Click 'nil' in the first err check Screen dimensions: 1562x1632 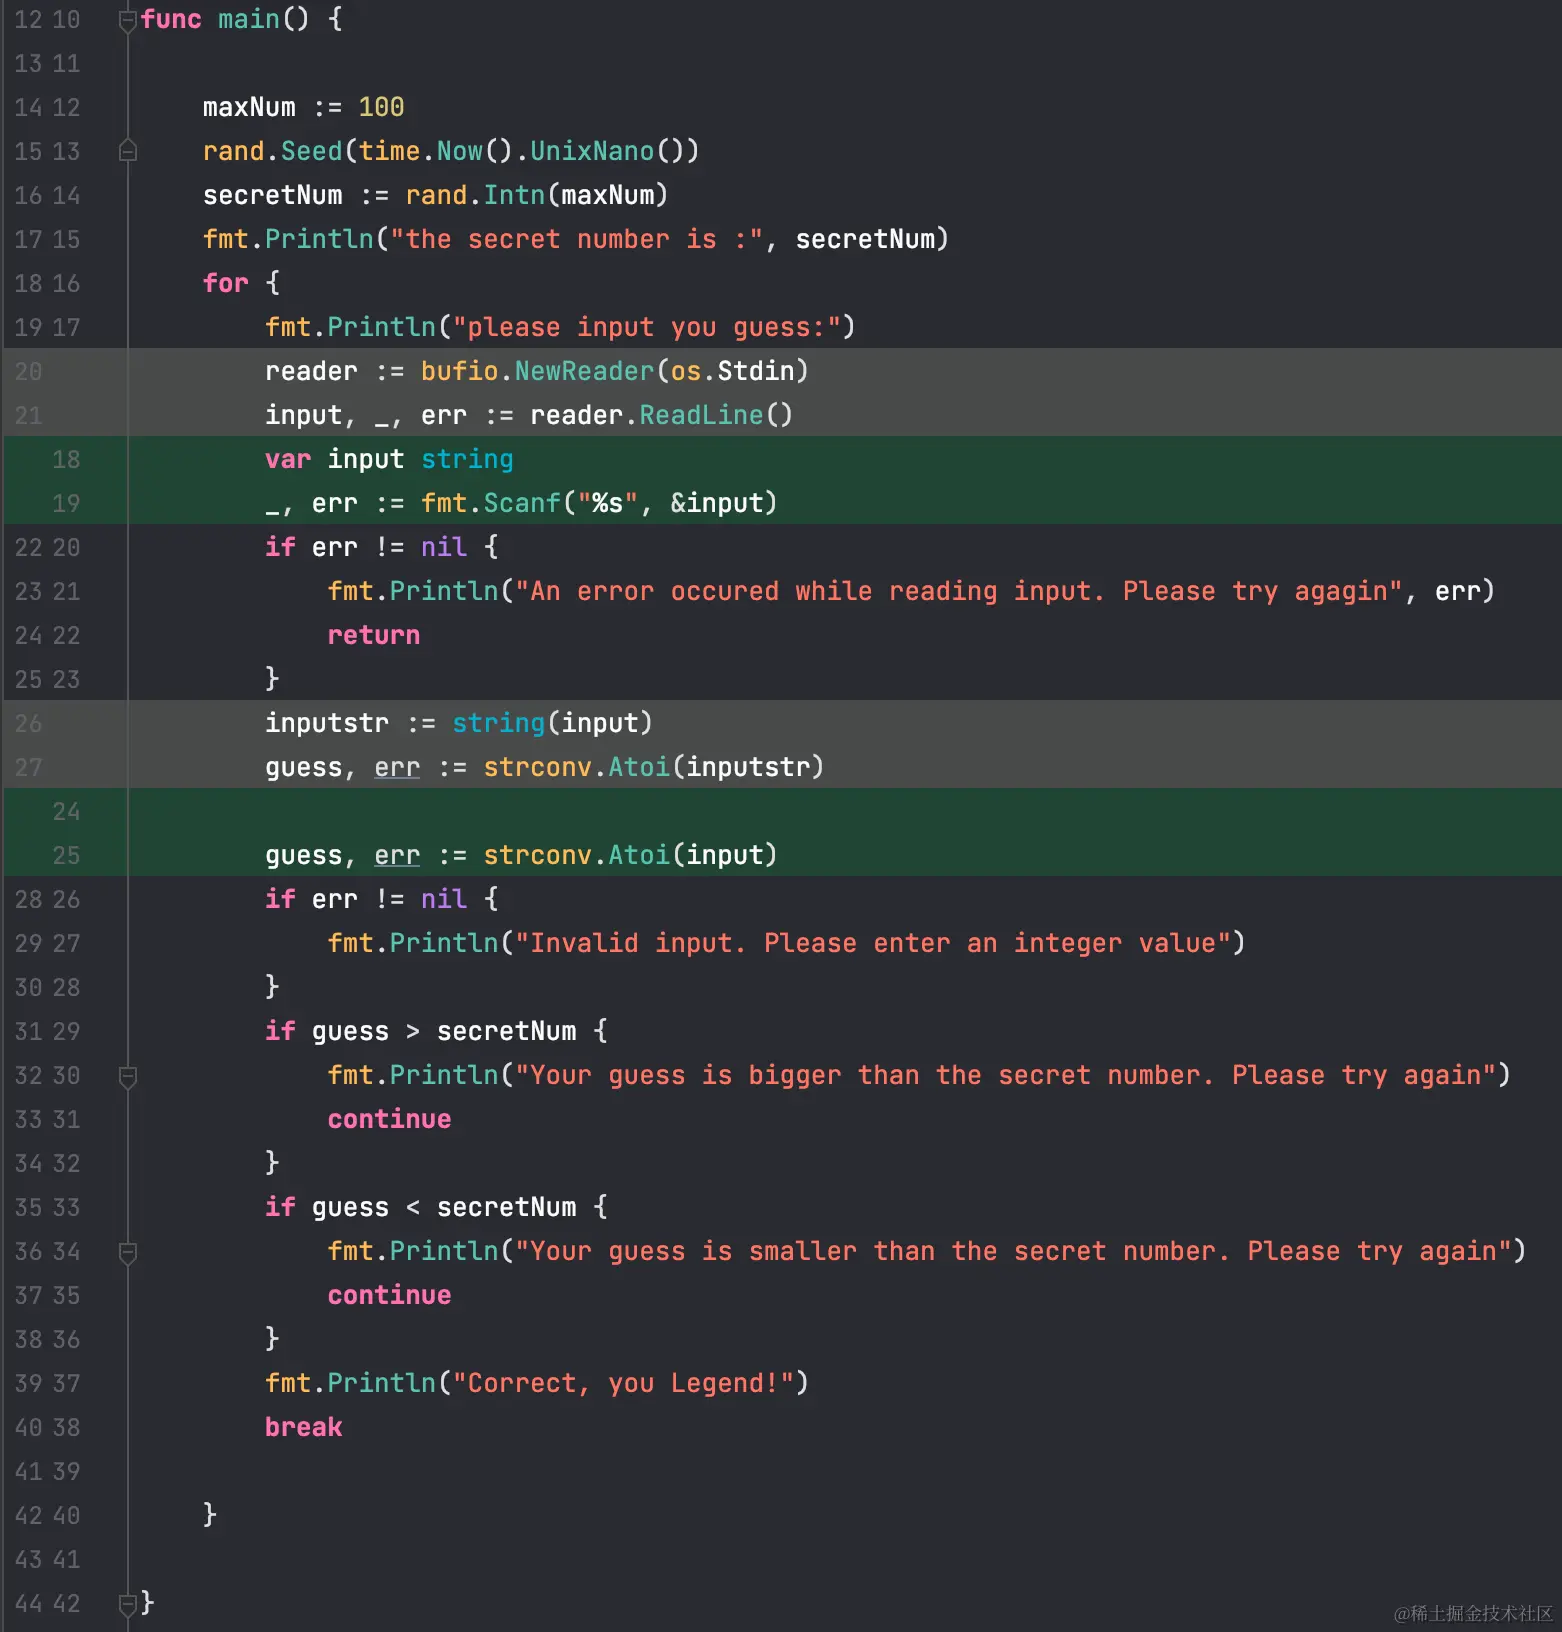click(x=444, y=547)
